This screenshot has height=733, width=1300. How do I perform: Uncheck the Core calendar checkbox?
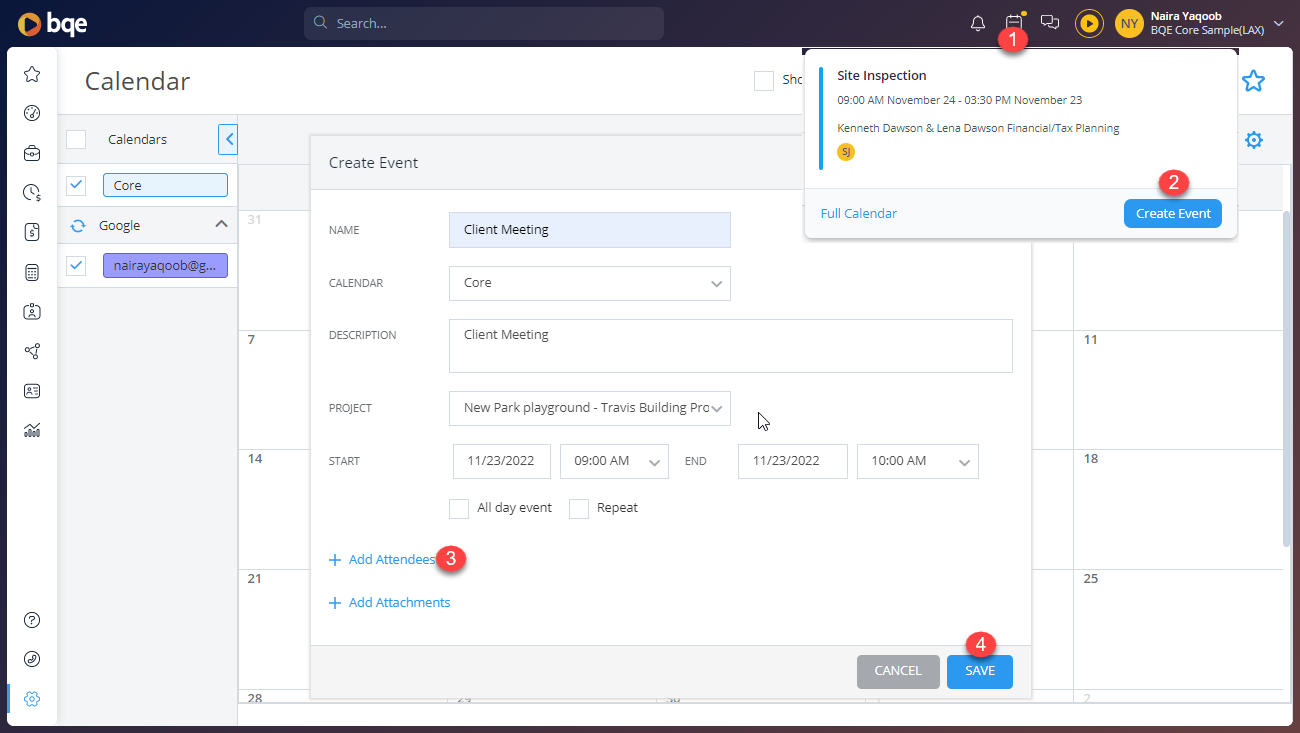pos(76,185)
